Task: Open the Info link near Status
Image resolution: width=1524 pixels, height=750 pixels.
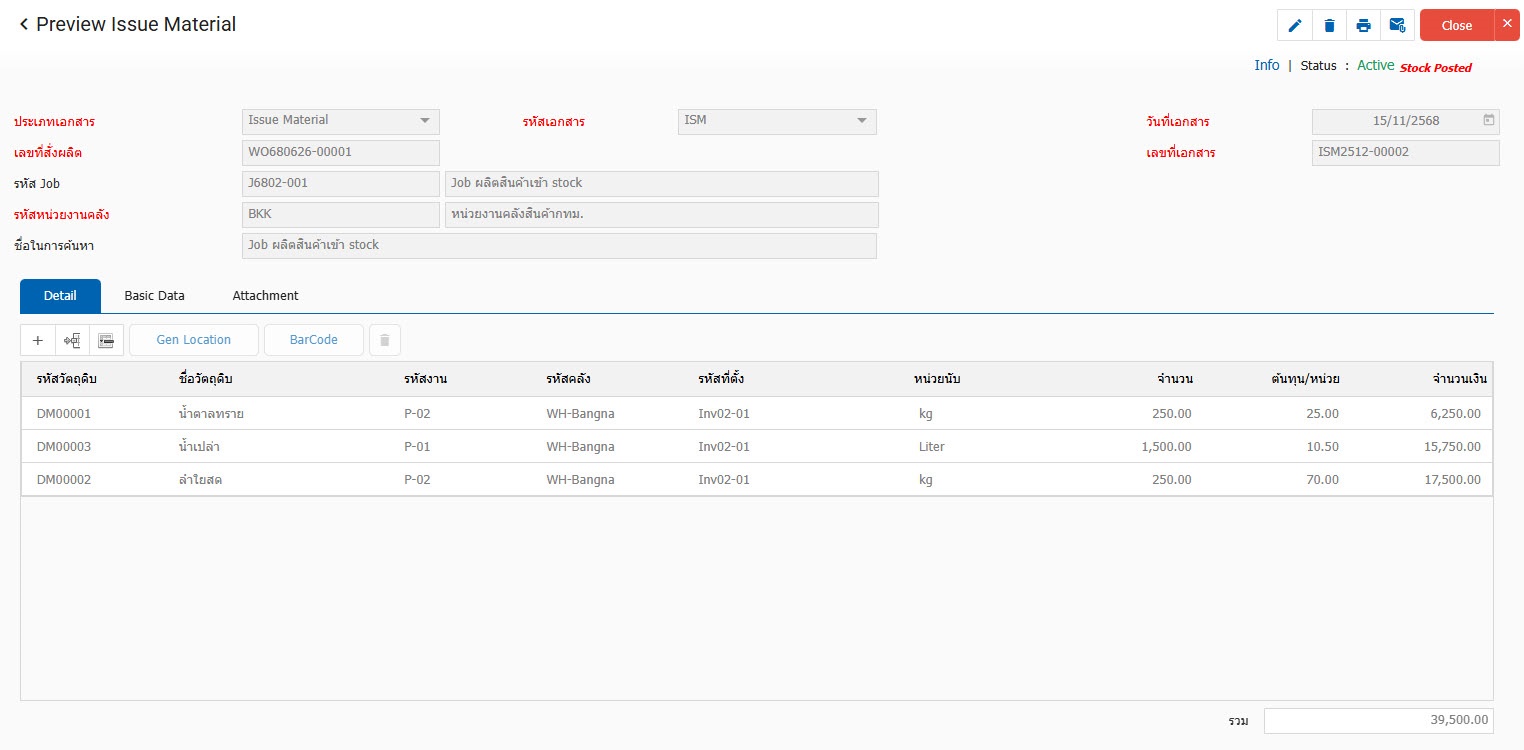Action: point(1266,65)
